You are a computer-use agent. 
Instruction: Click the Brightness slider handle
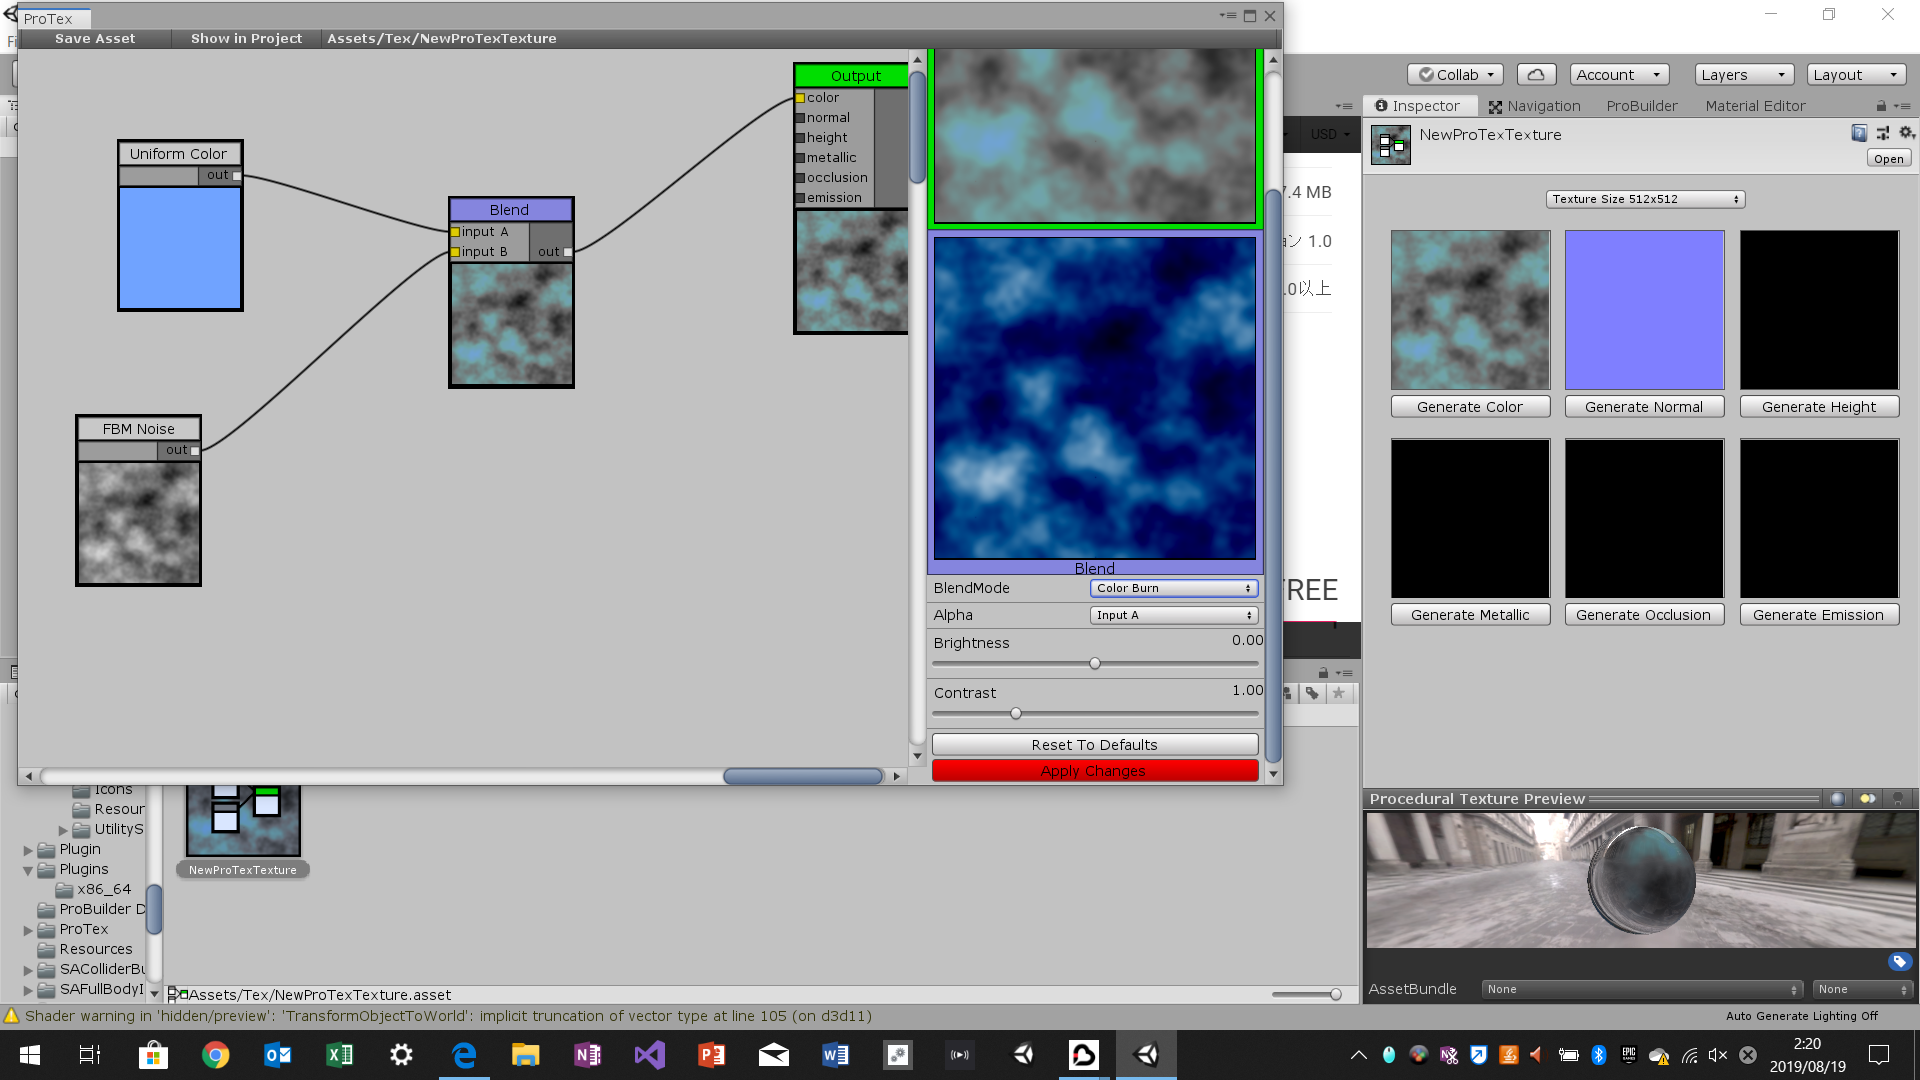[x=1095, y=663]
